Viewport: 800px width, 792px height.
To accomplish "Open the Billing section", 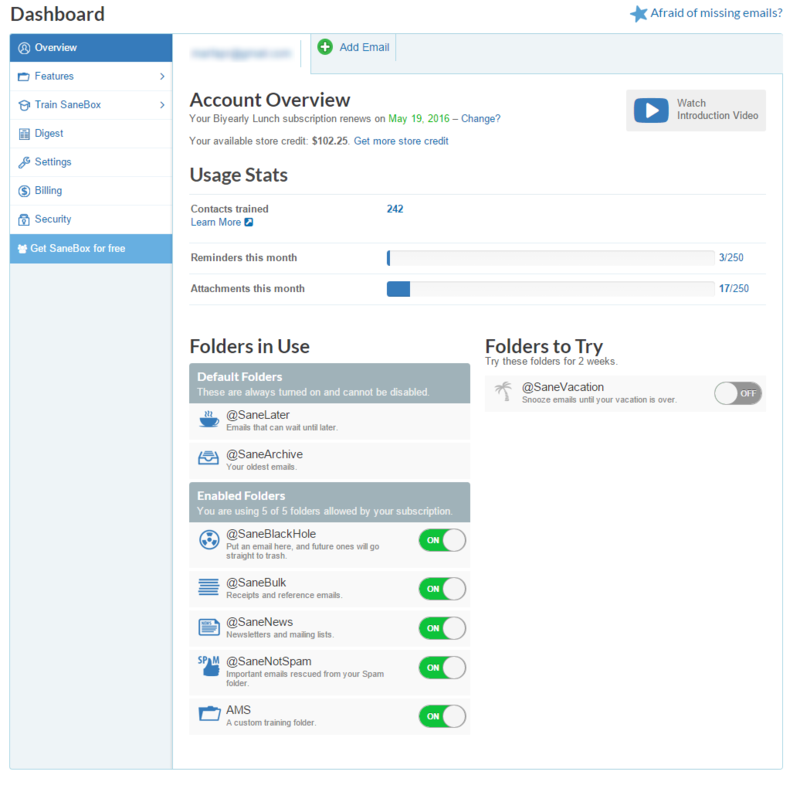I will [91, 191].
